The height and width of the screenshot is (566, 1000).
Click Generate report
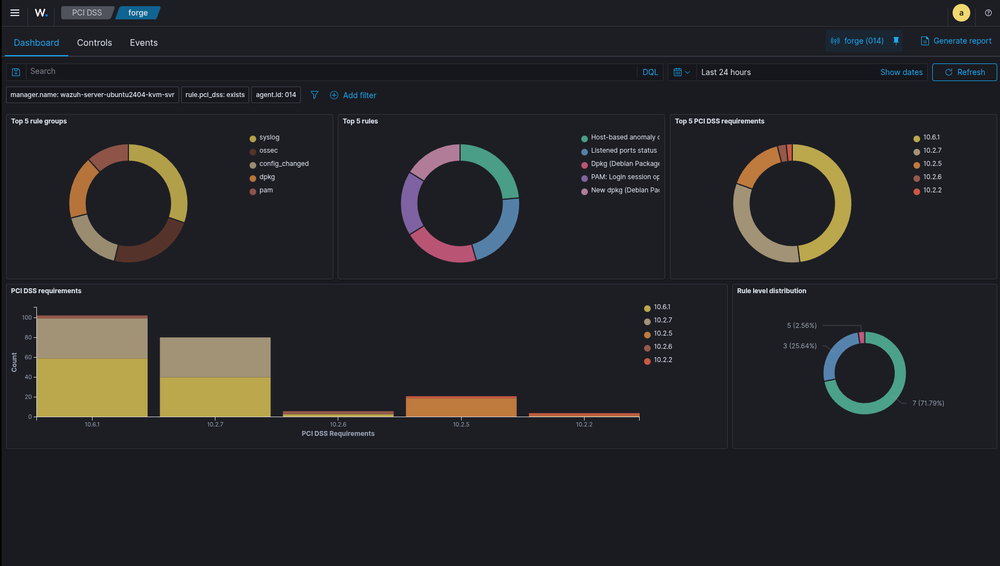click(x=955, y=41)
